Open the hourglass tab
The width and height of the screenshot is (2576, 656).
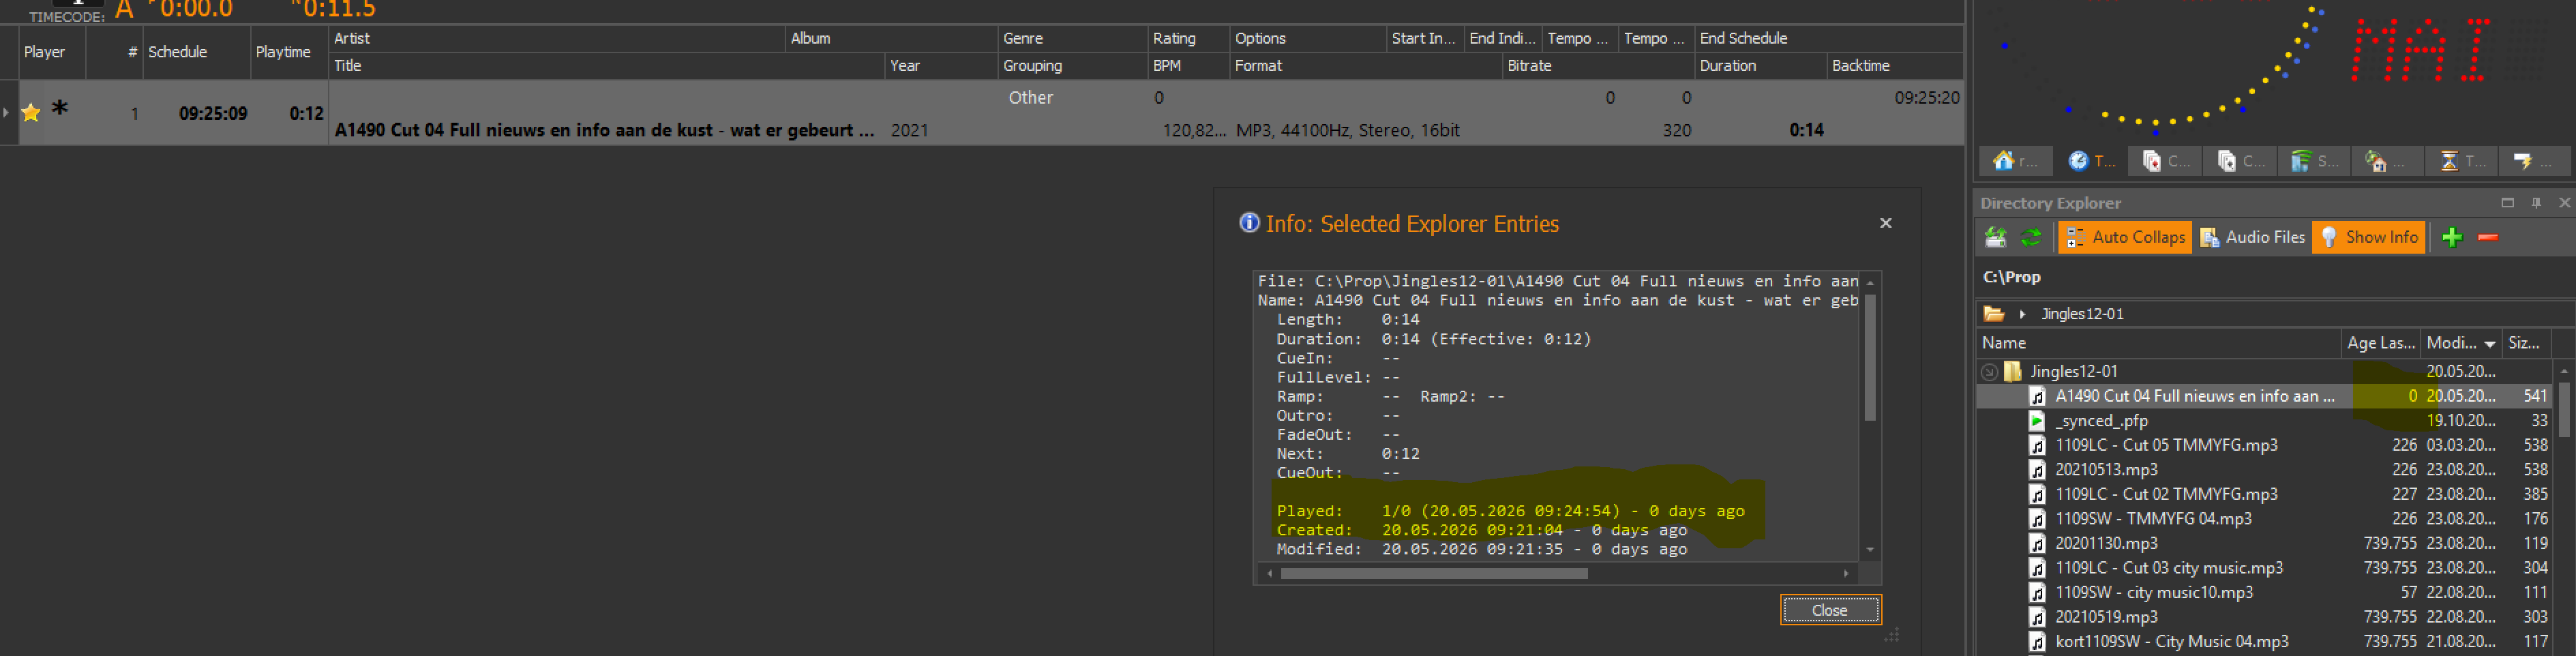tap(2462, 161)
